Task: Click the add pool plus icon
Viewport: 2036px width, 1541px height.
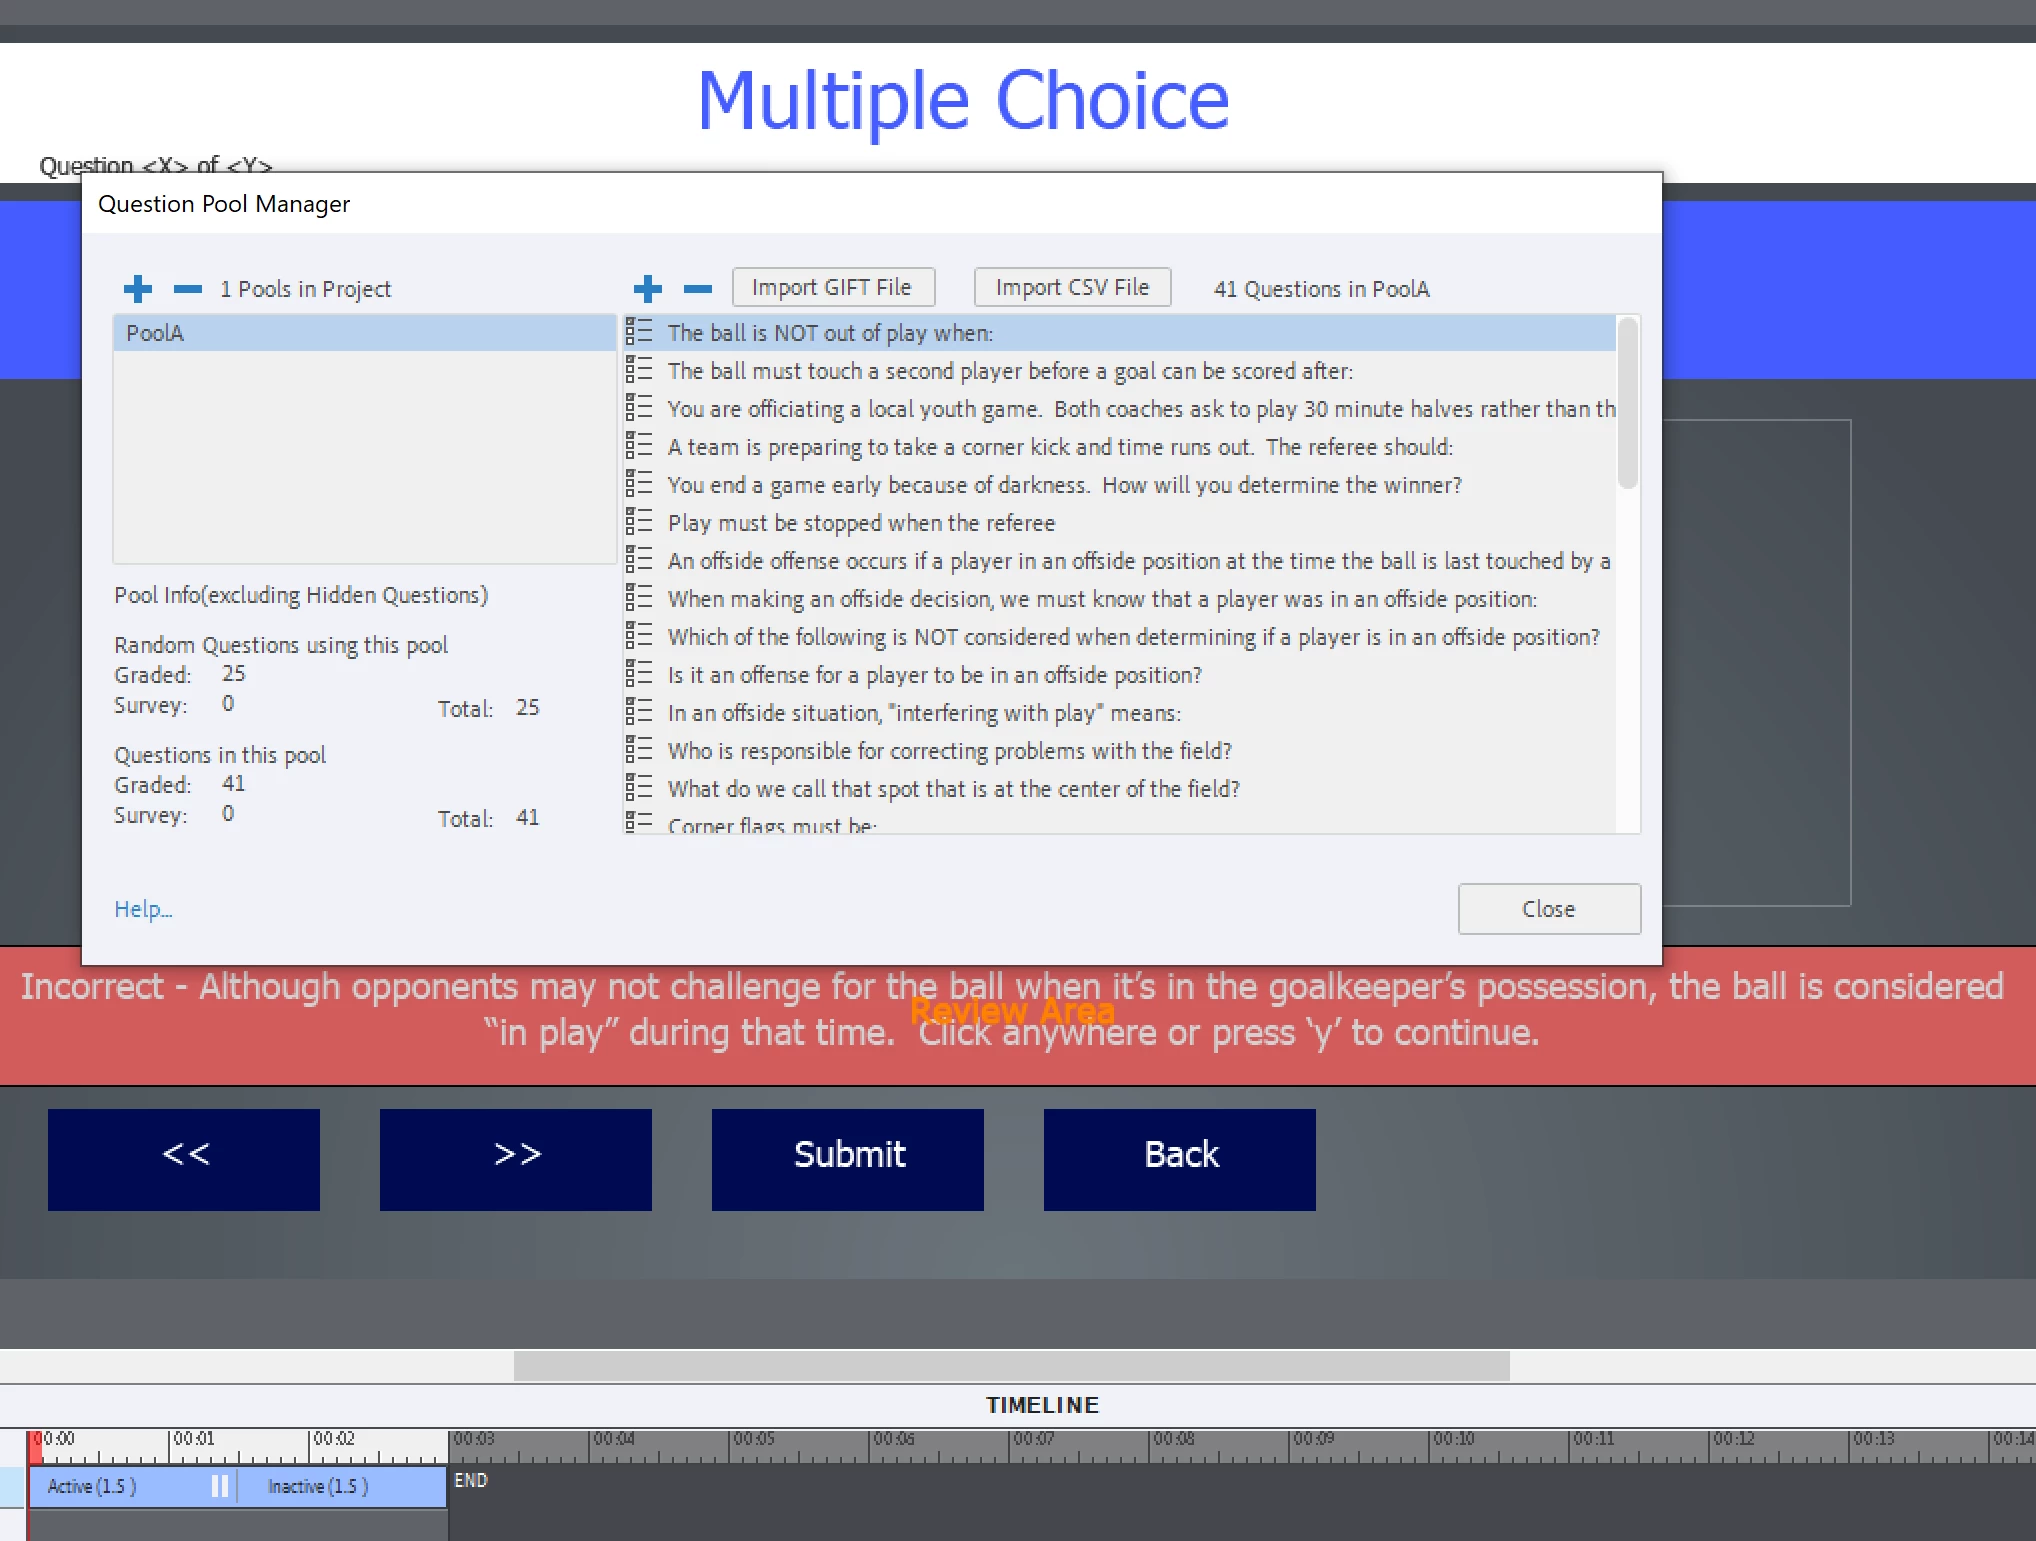Action: click(x=138, y=289)
